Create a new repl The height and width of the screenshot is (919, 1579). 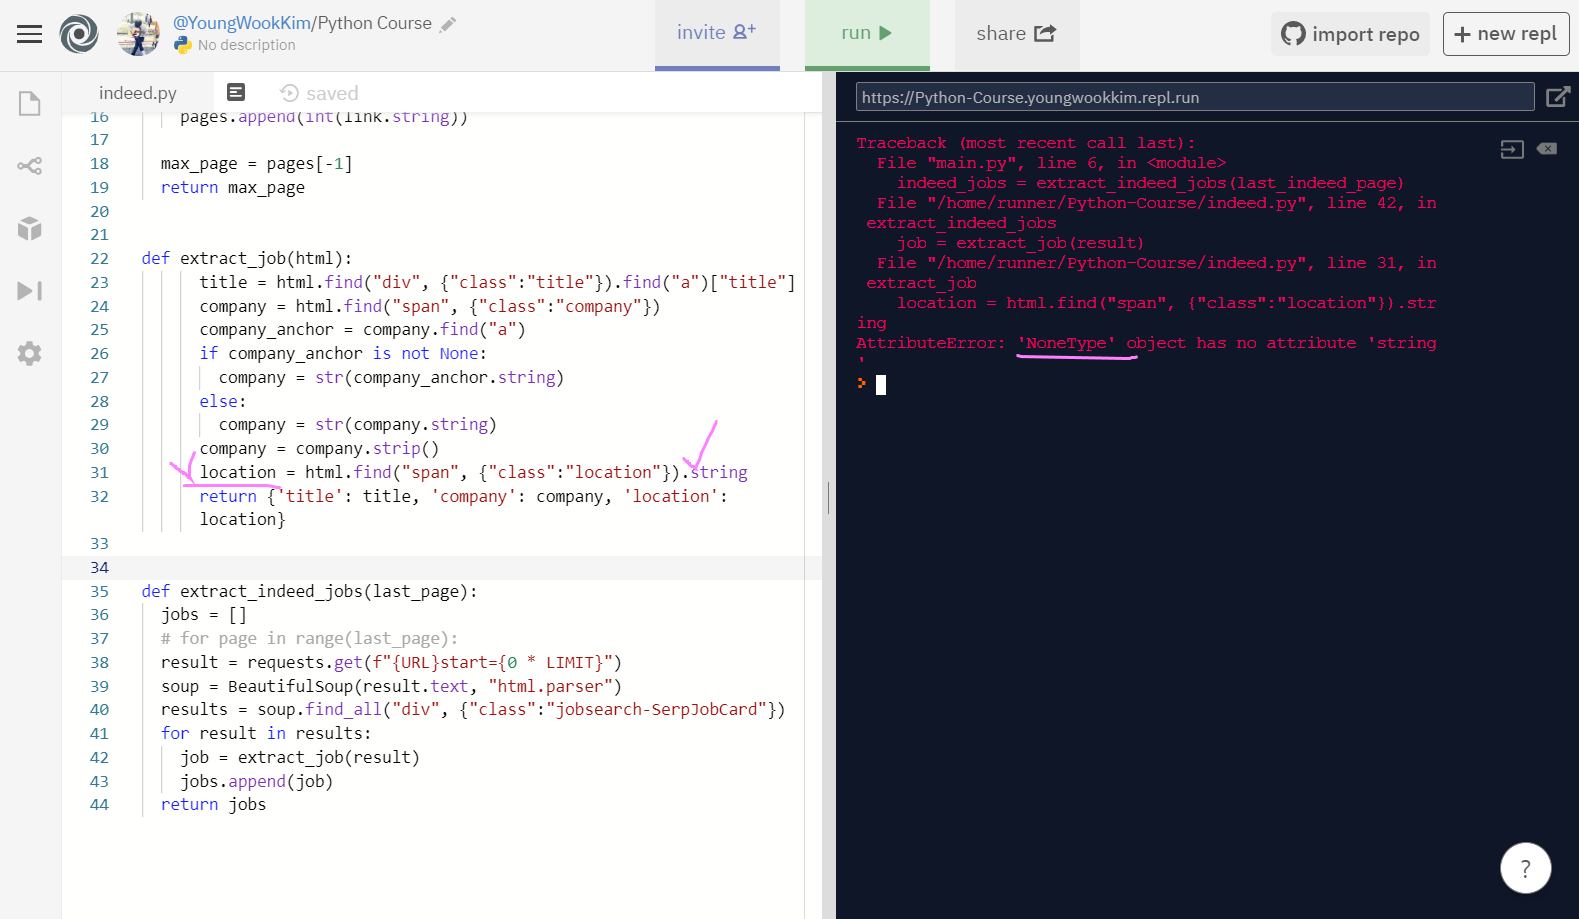click(1506, 34)
